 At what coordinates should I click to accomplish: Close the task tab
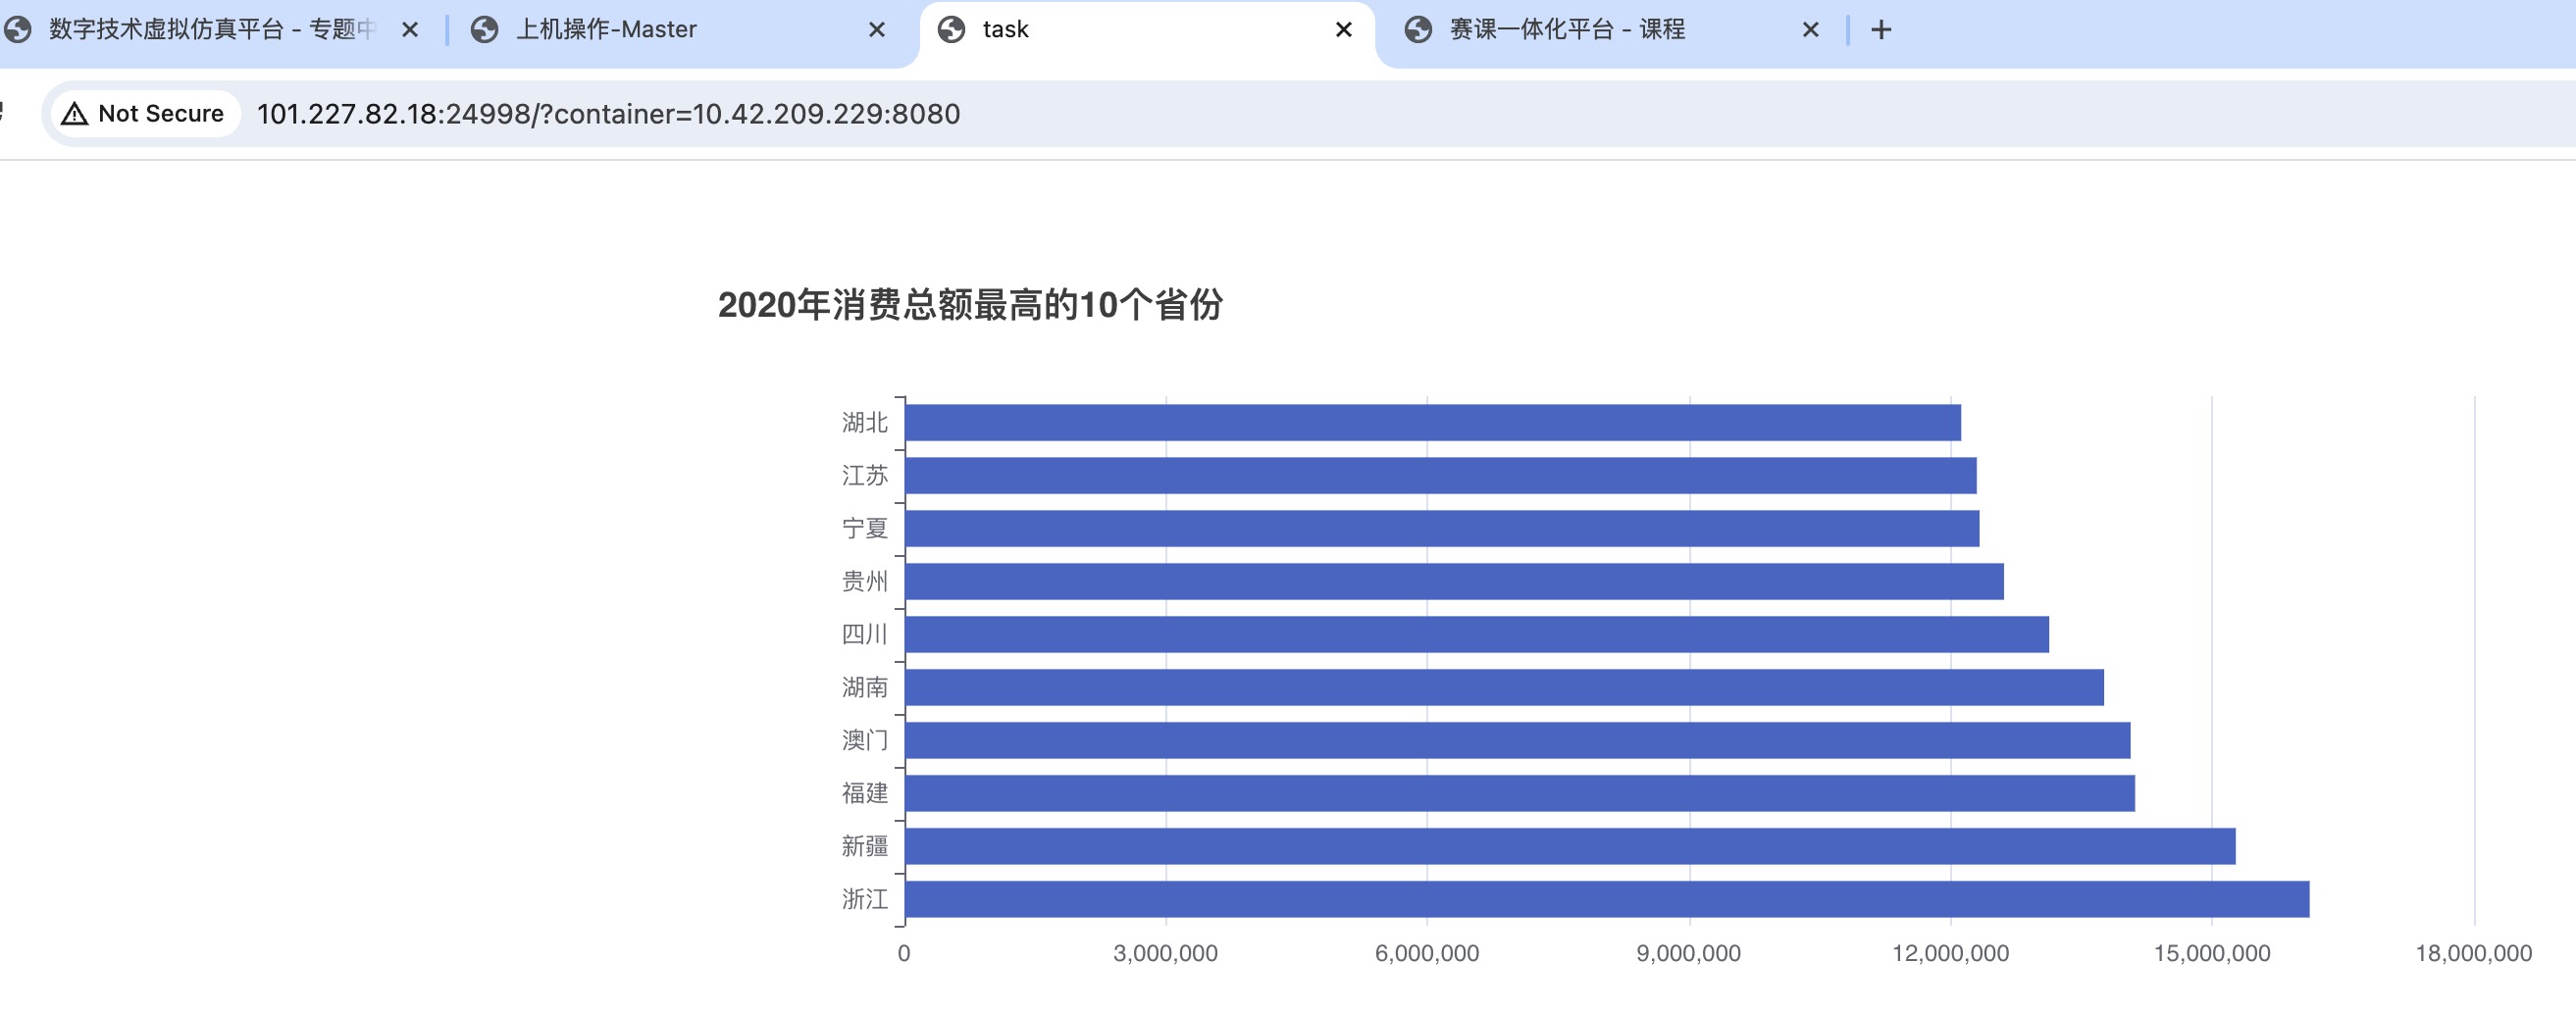pos(1343,30)
